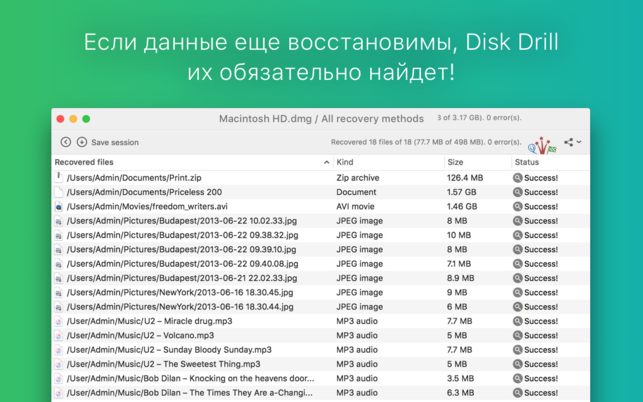Click MP3 icon for Sunday Bloody Sunday.mp3

click(59, 350)
